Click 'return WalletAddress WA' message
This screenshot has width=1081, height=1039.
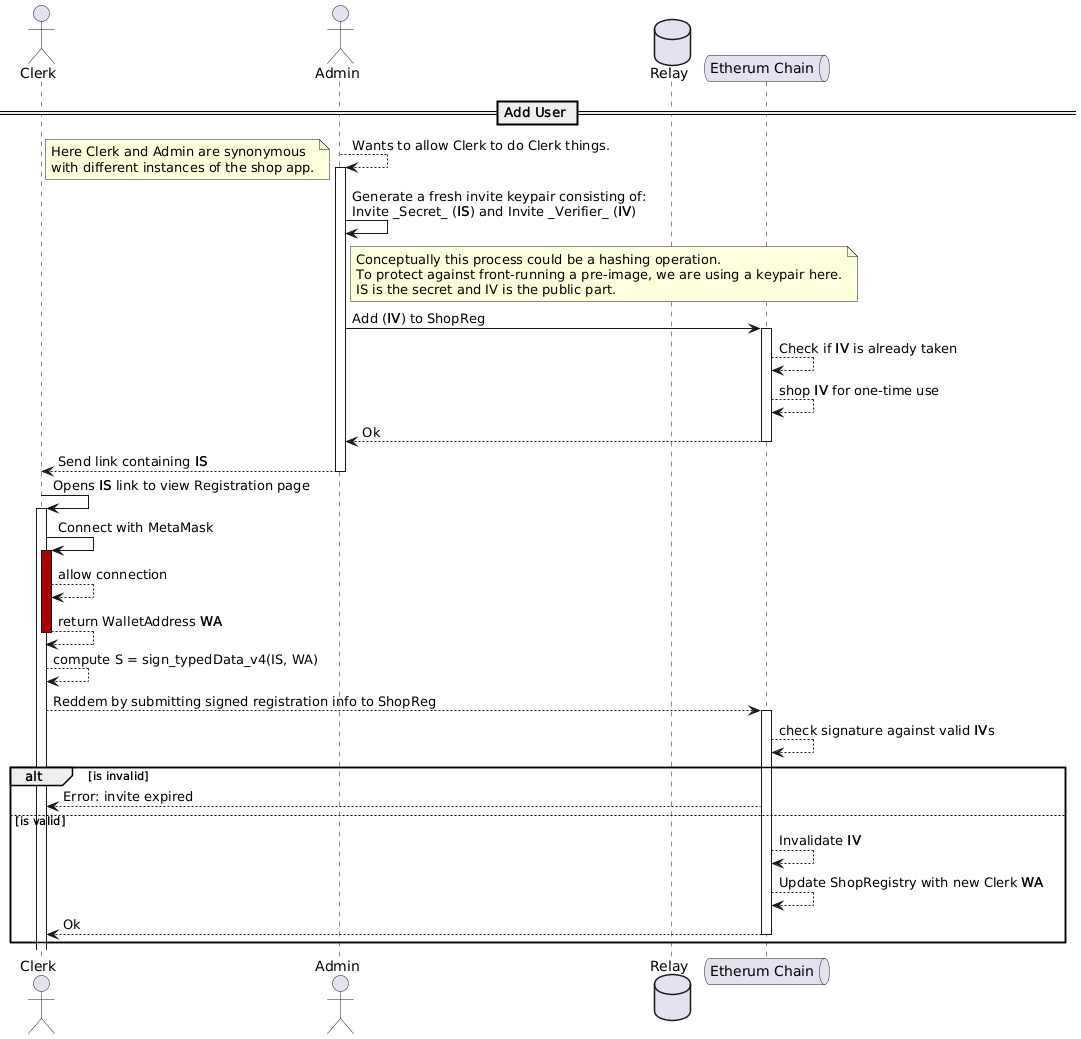click(140, 622)
